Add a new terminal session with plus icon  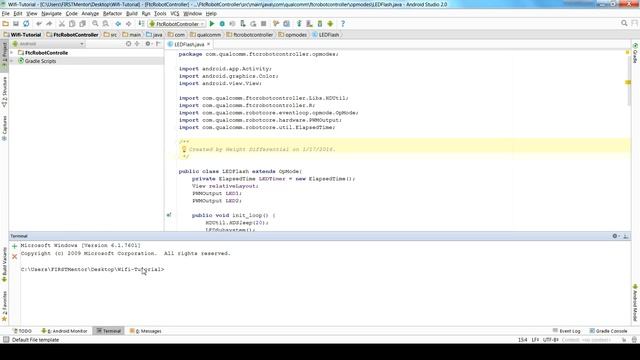pyautogui.click(x=15, y=246)
